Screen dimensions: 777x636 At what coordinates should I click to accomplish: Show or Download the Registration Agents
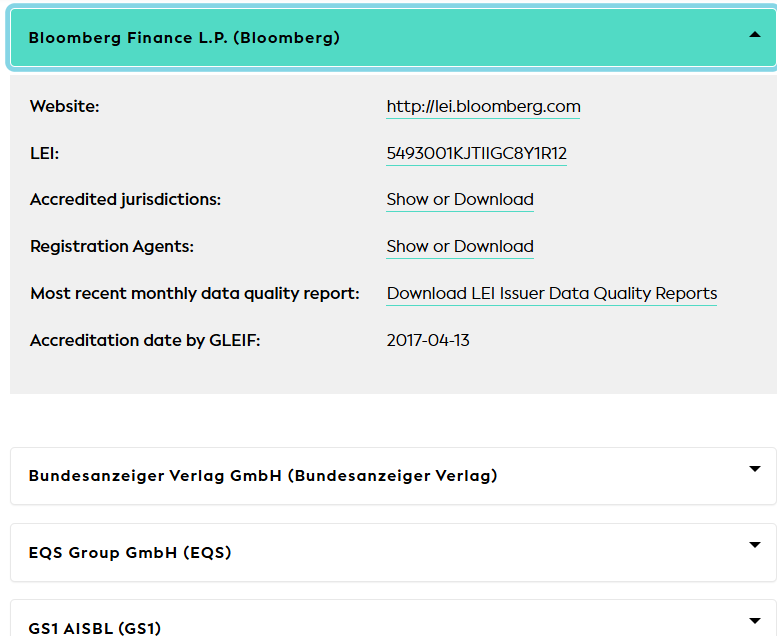pos(460,247)
